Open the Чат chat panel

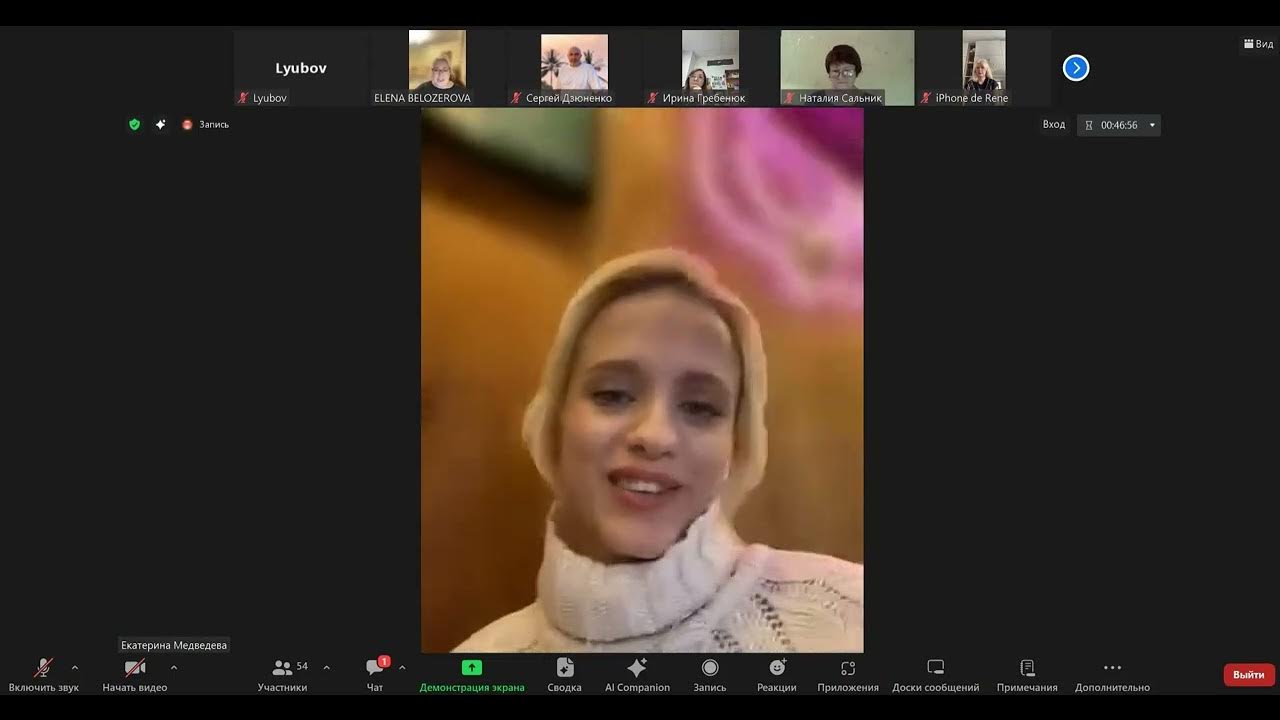pyautogui.click(x=375, y=675)
